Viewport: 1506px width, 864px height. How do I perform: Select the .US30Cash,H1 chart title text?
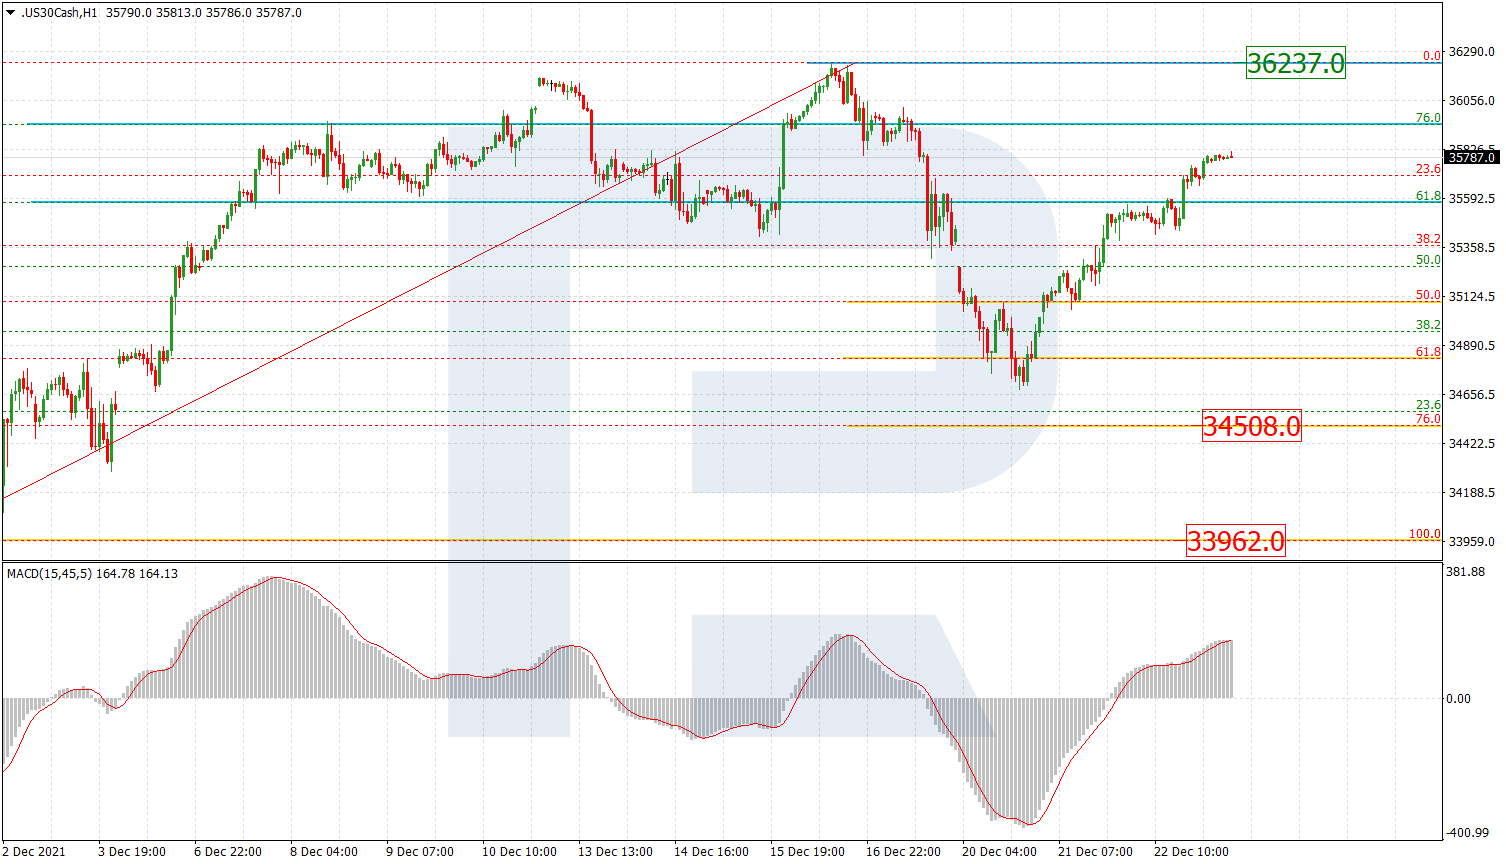59,13
